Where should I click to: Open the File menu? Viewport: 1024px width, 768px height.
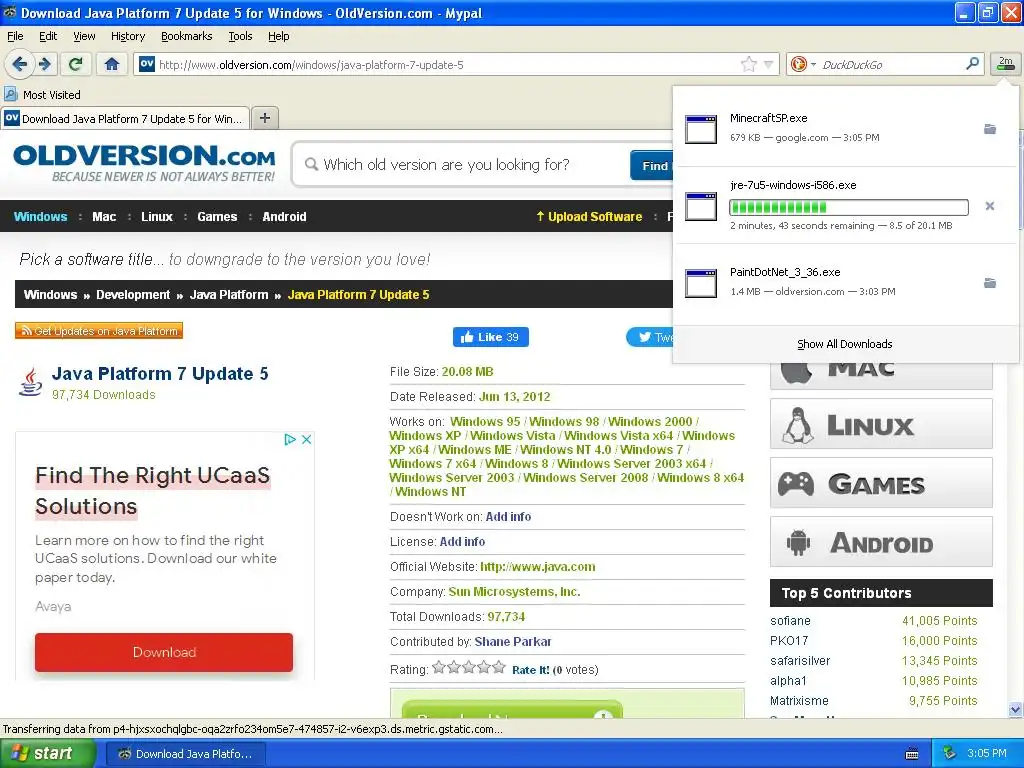[15, 36]
